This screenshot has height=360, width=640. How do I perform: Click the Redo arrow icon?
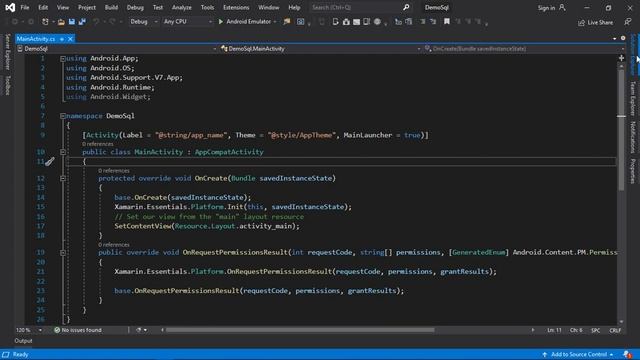pyautogui.click(x=112, y=22)
